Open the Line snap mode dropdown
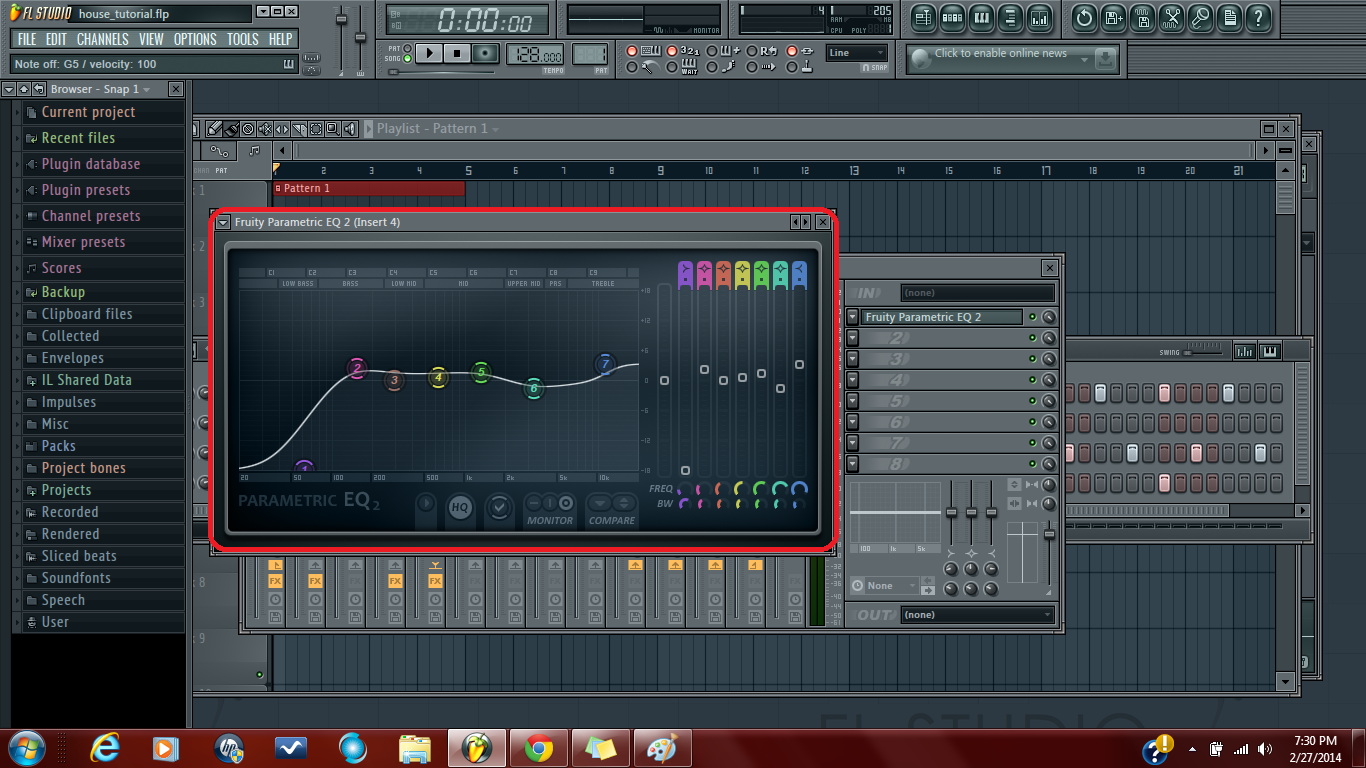This screenshot has height=768, width=1366. [855, 54]
